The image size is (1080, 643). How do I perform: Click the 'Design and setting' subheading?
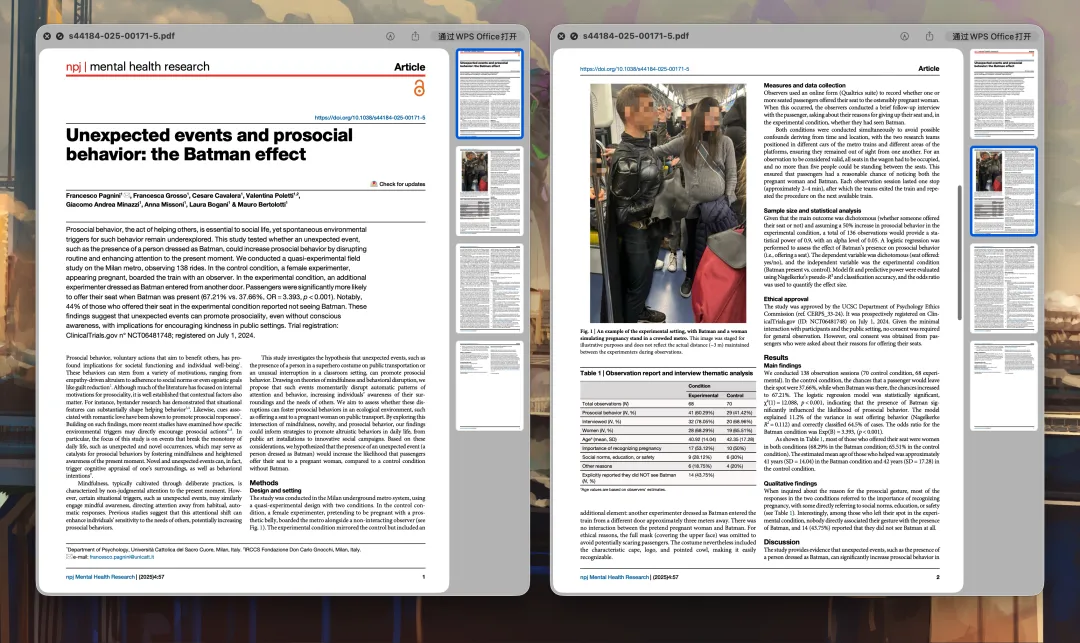click(x=275, y=490)
